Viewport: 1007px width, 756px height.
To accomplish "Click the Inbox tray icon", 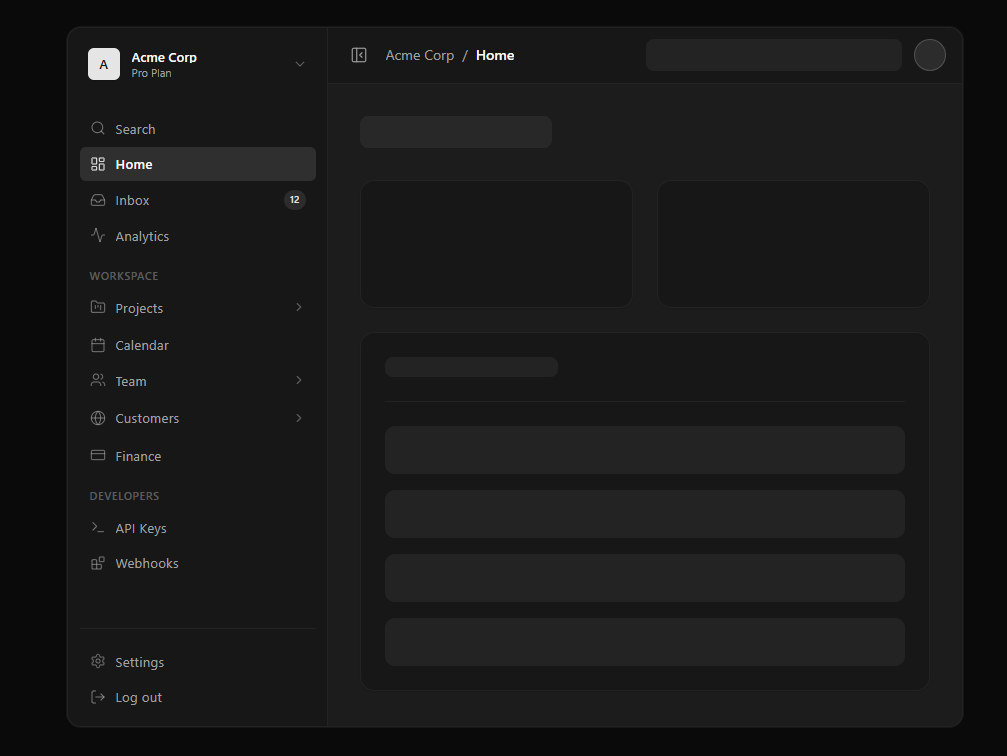I will point(98,200).
